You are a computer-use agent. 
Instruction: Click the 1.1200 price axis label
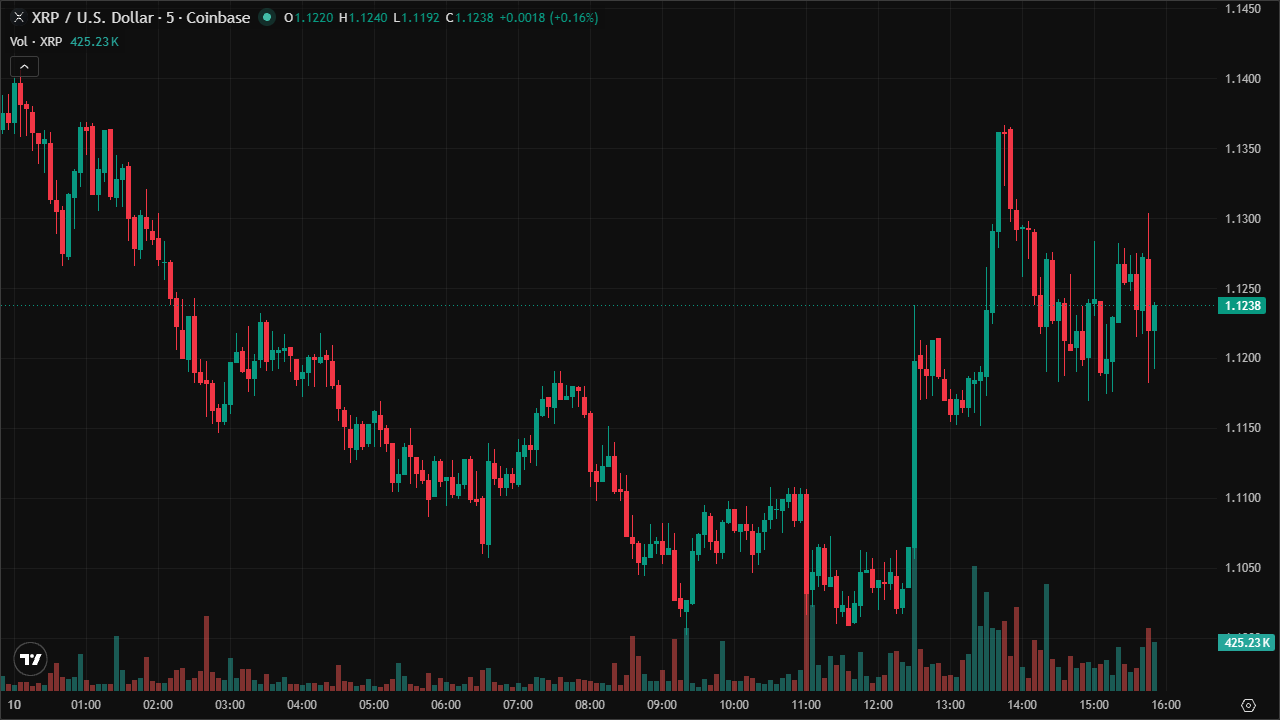coord(1241,357)
